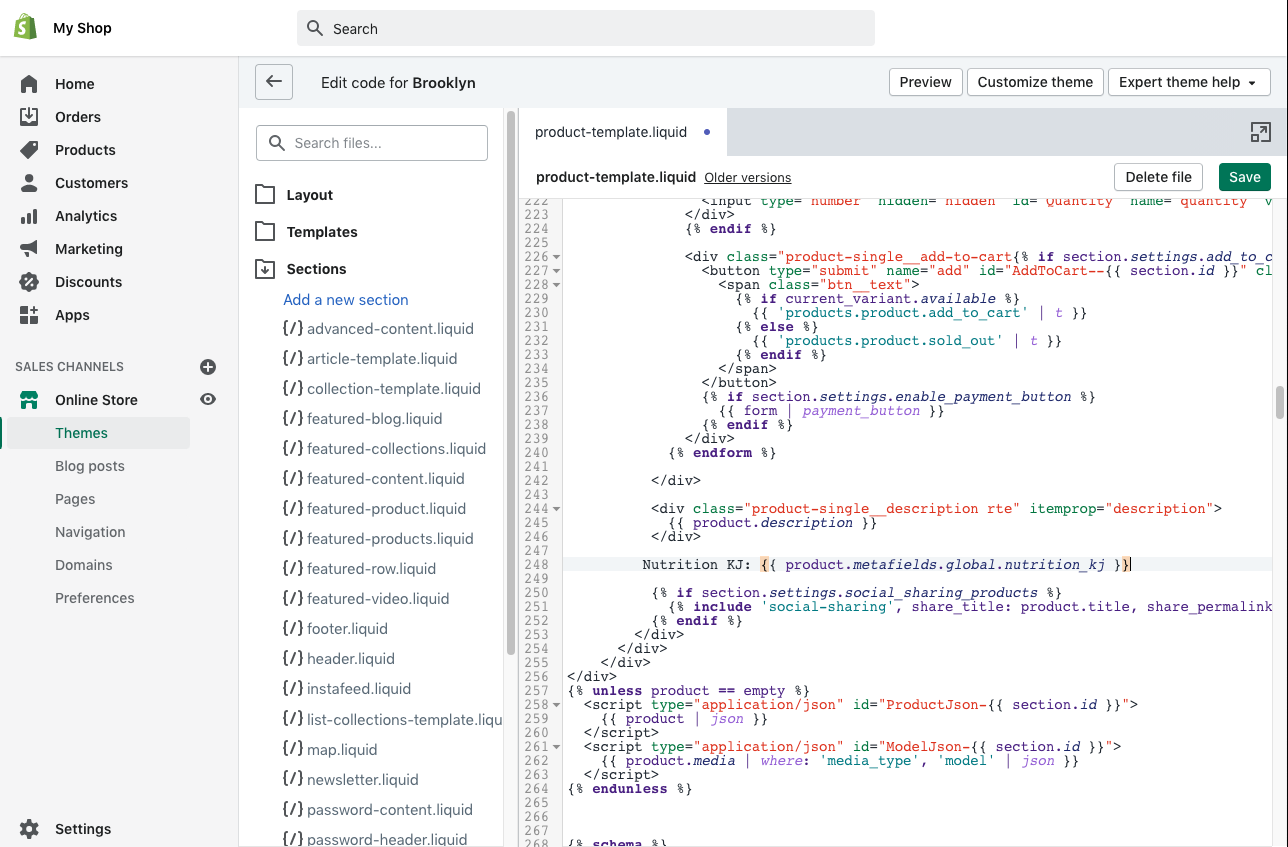Open the Apps section
Screen dimensions: 1288x847
coord(72,315)
